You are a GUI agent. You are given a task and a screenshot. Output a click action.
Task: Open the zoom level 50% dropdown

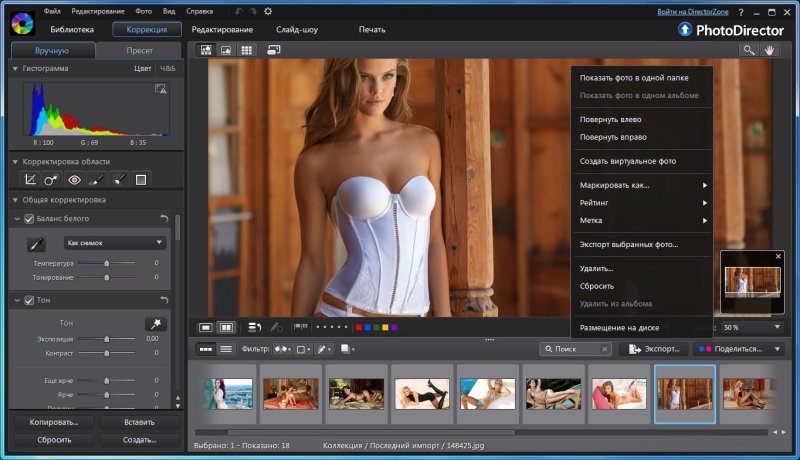pyautogui.click(x=752, y=327)
